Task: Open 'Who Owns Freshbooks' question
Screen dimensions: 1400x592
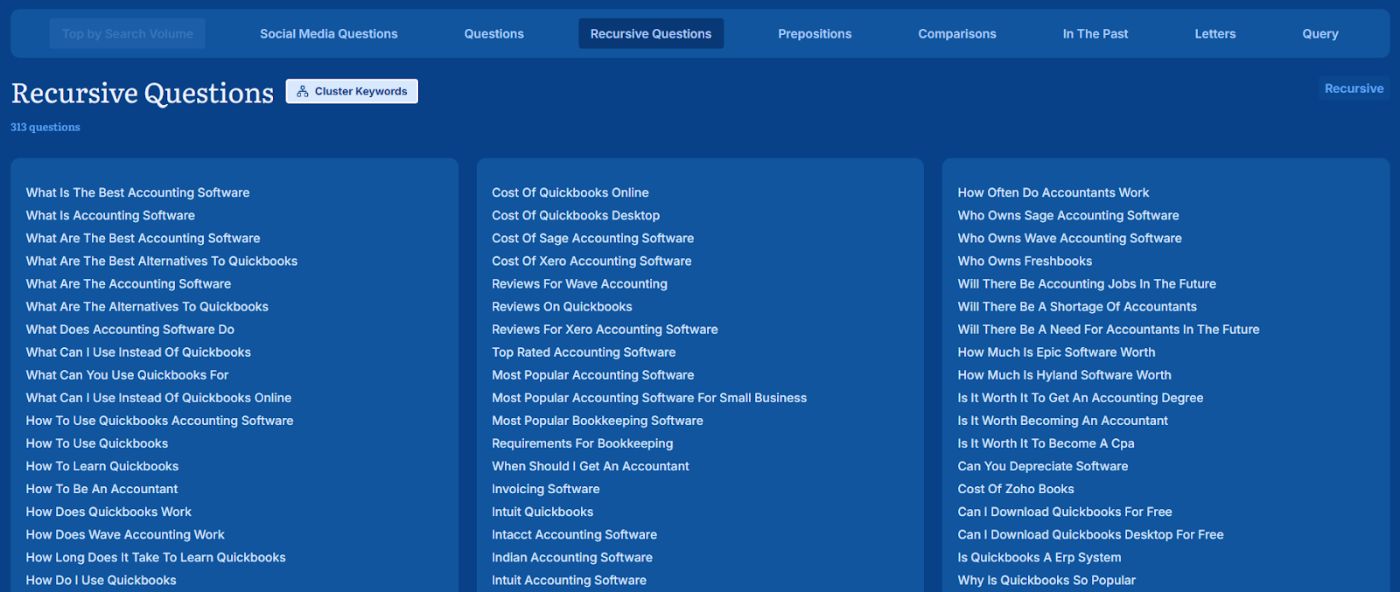Action: (1024, 261)
